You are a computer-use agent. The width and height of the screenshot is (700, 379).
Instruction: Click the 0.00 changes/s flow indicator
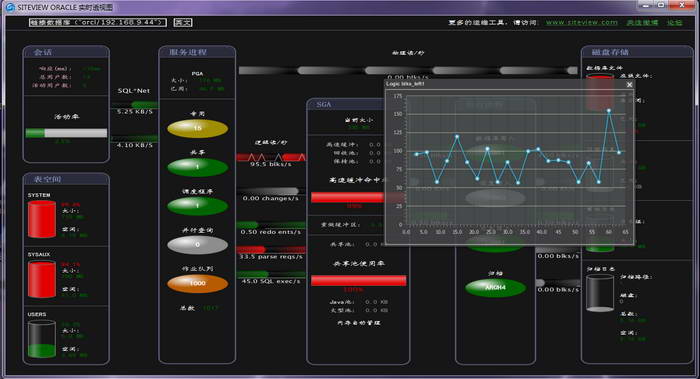click(271, 192)
